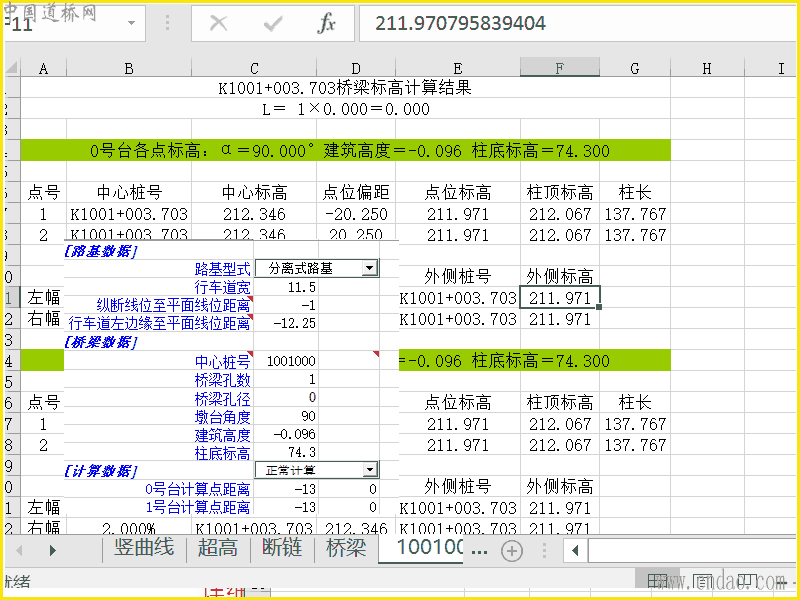Click the green 0号台各点标高 header row
This screenshot has width=800, height=600.
tap(345, 151)
